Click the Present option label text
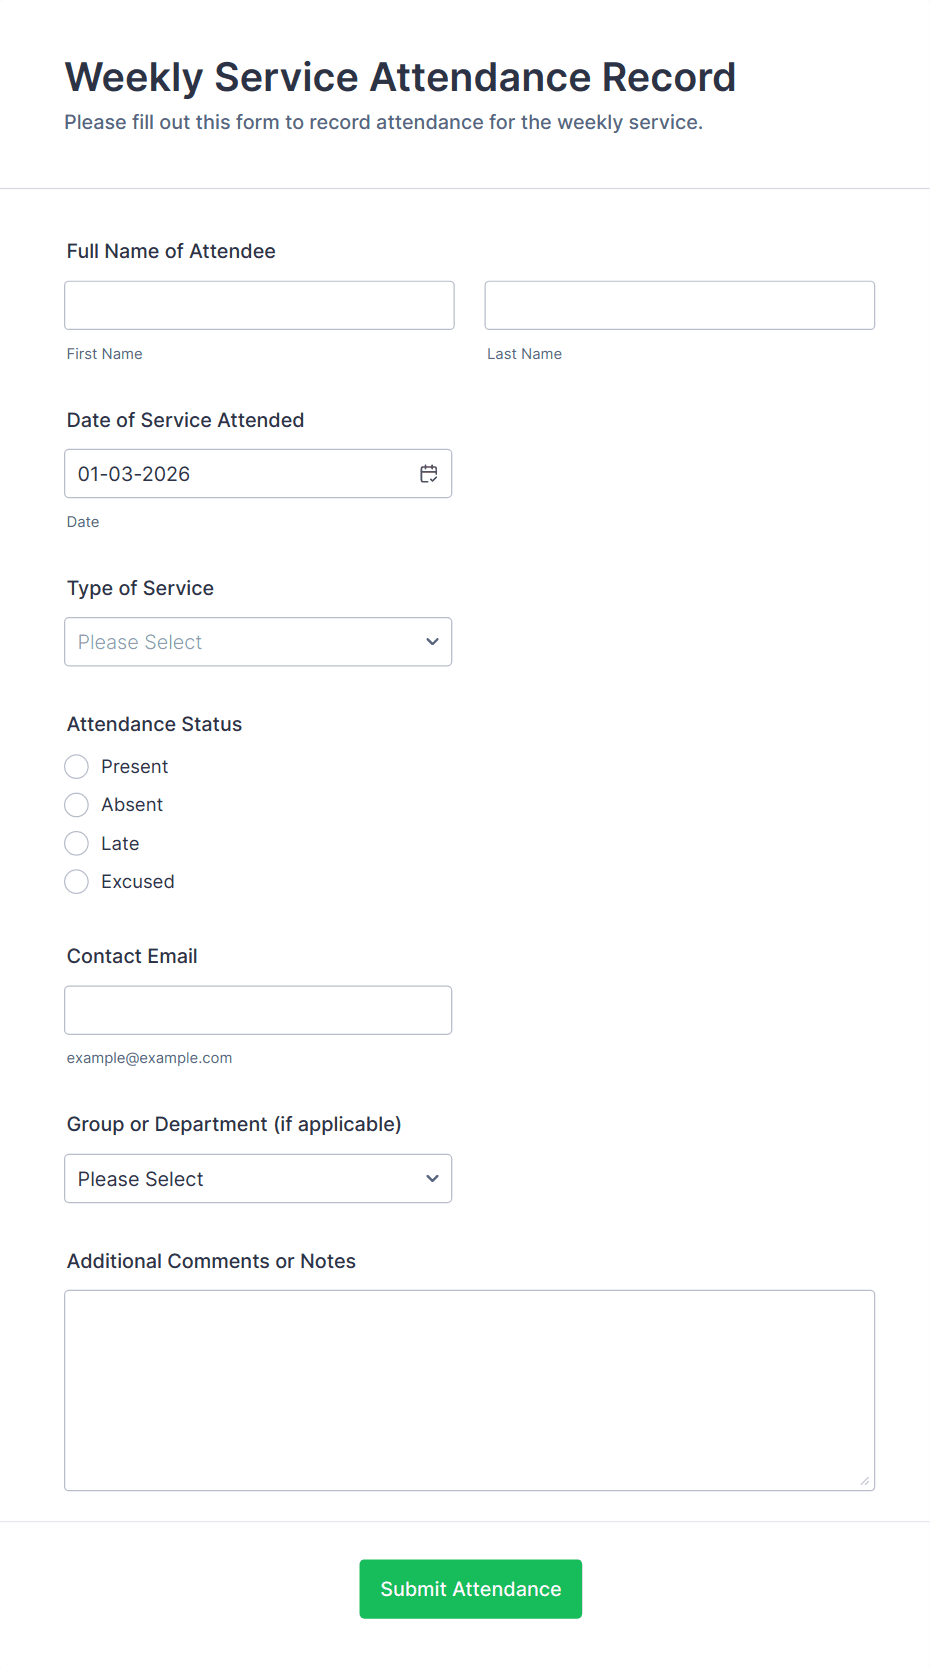The image size is (930, 1668). point(134,767)
